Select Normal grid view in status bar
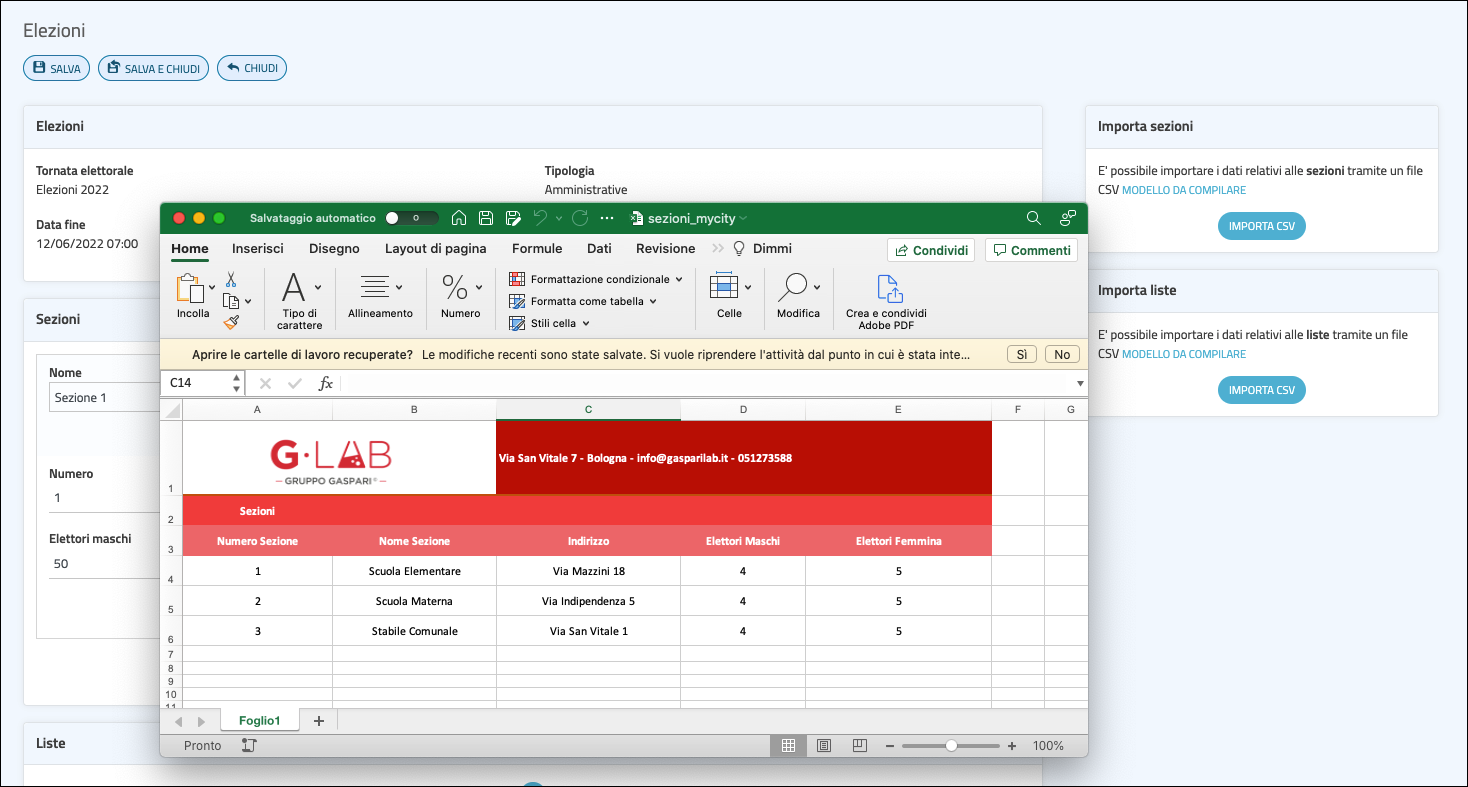This screenshot has height=787, width=1468. 788,746
